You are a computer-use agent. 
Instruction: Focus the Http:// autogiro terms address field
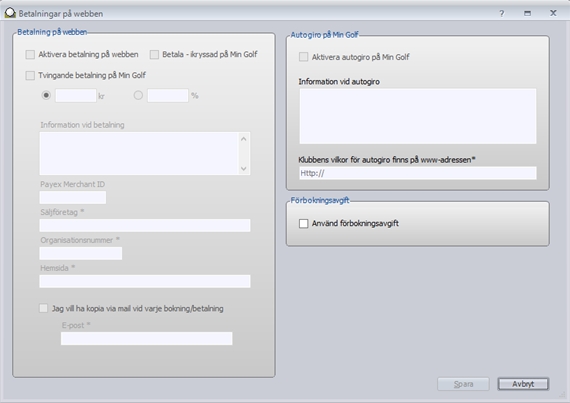418,173
